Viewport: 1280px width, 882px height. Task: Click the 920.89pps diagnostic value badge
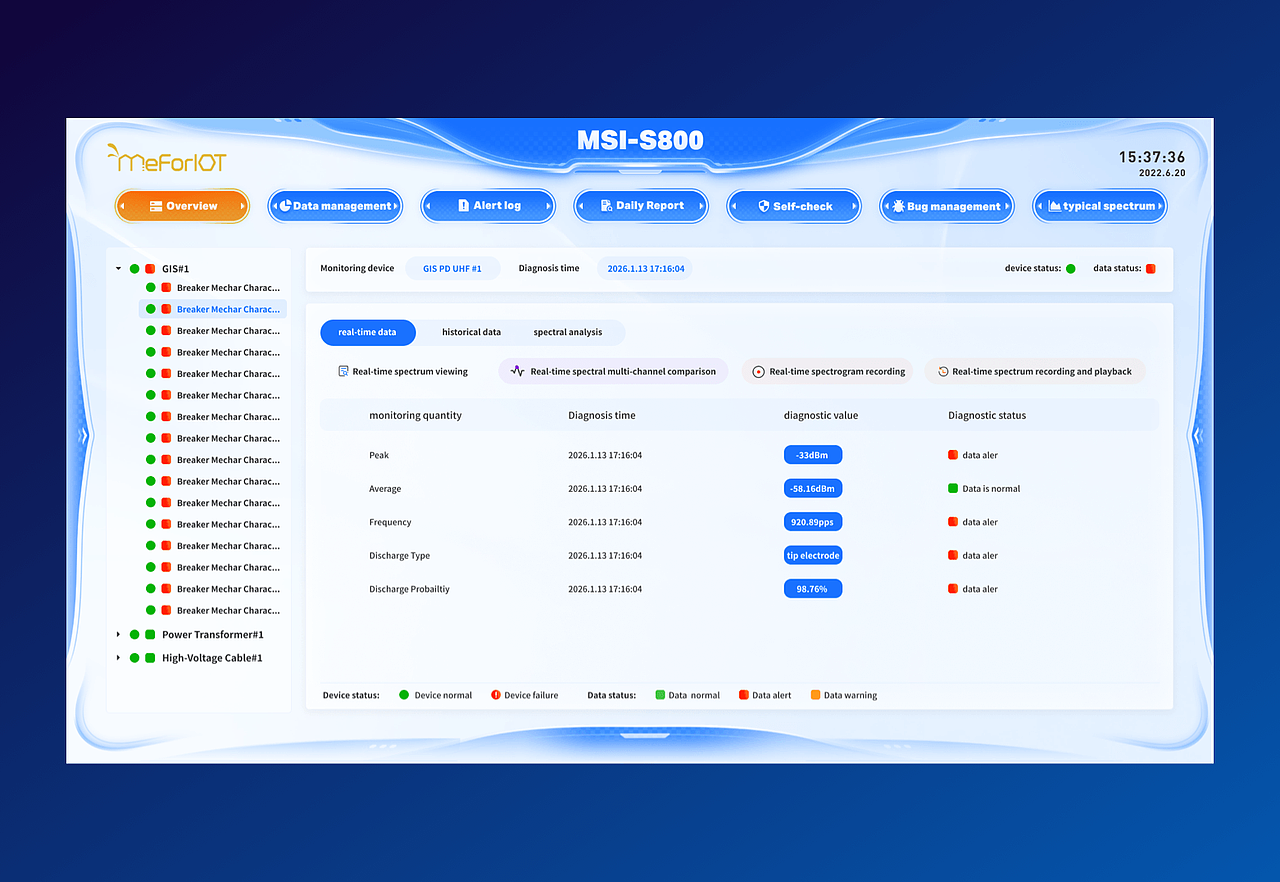click(x=813, y=522)
